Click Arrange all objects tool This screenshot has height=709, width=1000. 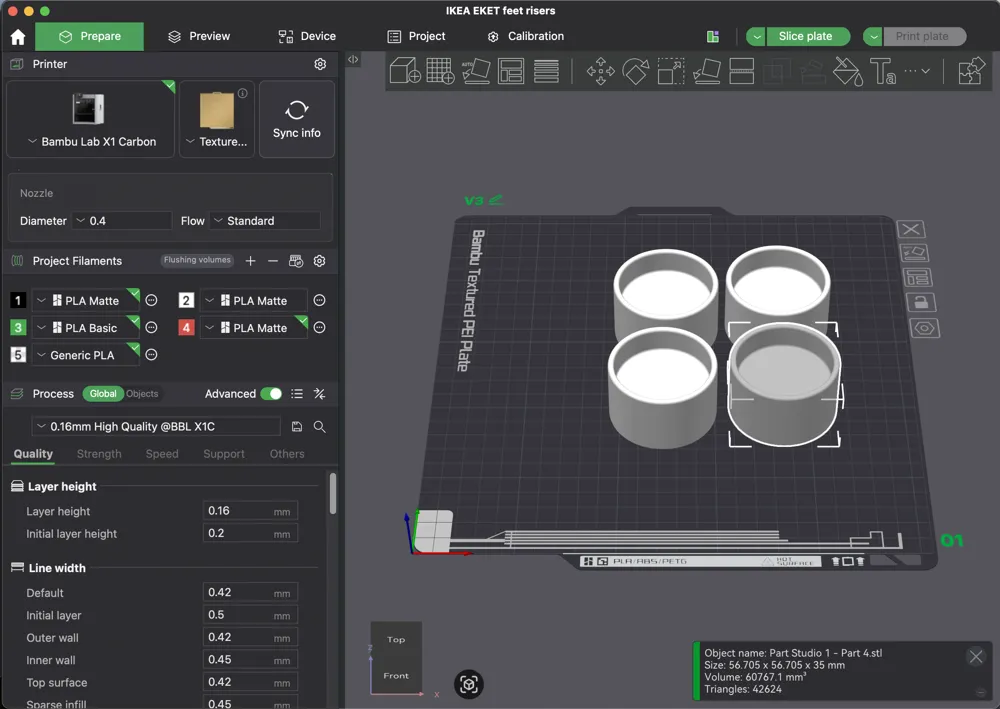tap(511, 71)
